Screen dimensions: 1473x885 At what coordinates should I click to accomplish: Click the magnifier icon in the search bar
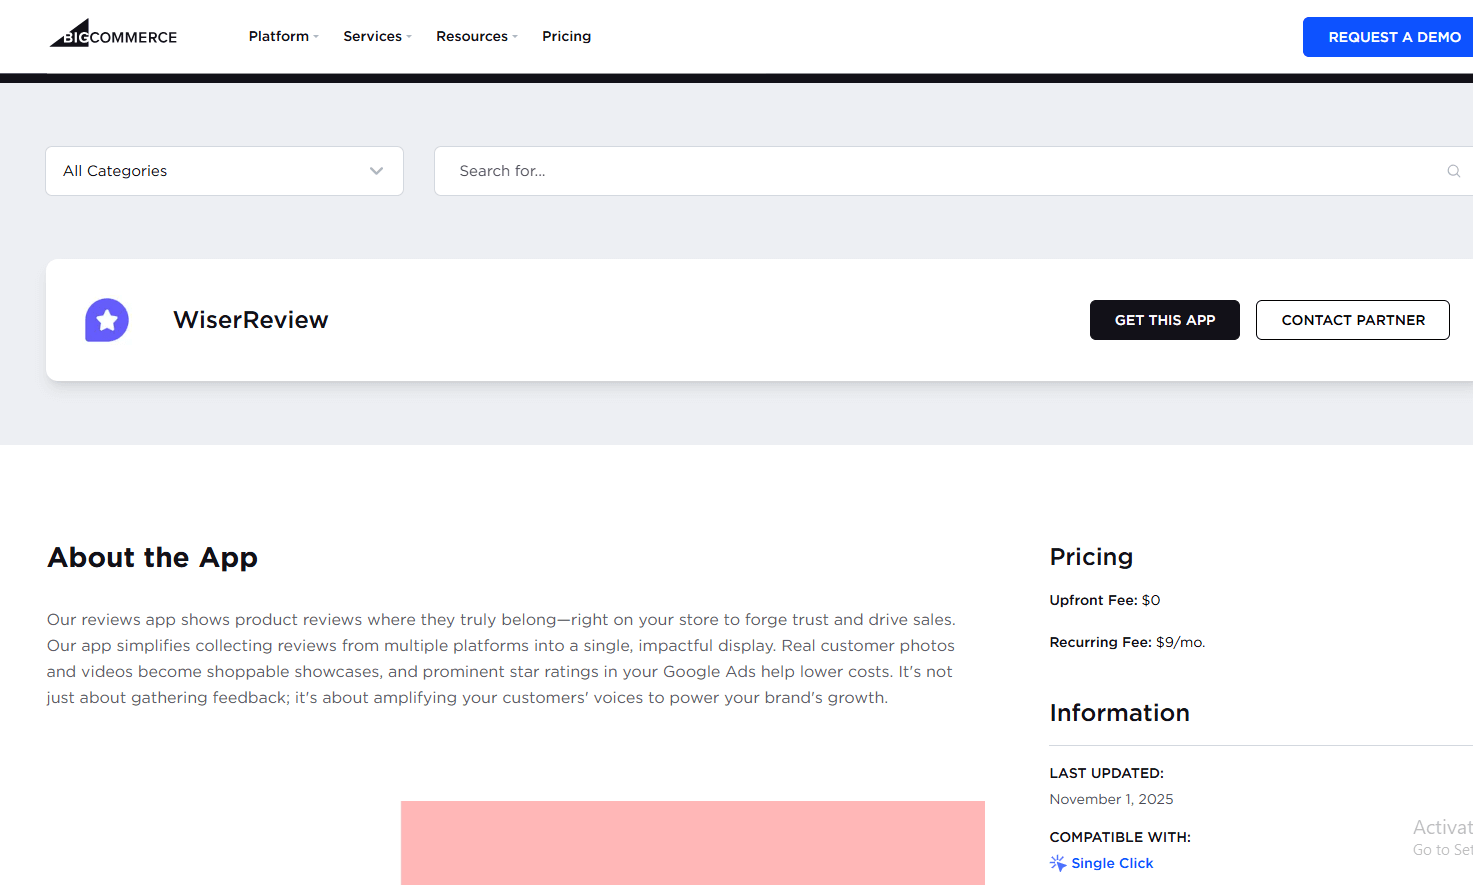point(1452,170)
